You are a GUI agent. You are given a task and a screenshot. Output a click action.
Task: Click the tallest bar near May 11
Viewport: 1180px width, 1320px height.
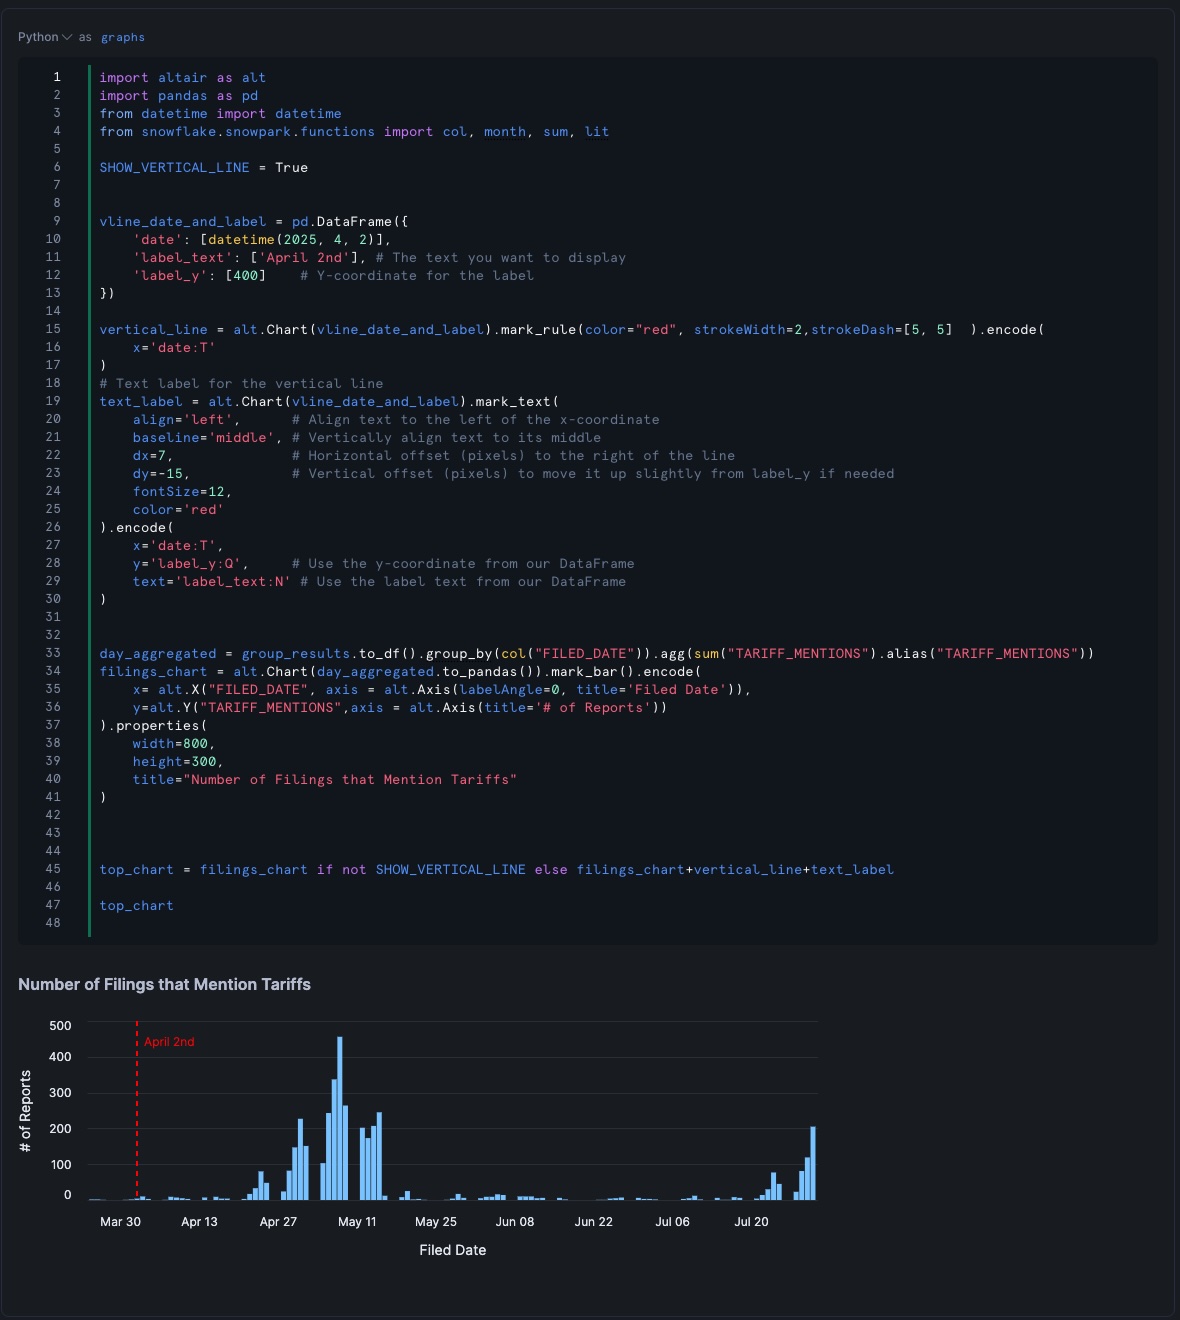tap(340, 1120)
